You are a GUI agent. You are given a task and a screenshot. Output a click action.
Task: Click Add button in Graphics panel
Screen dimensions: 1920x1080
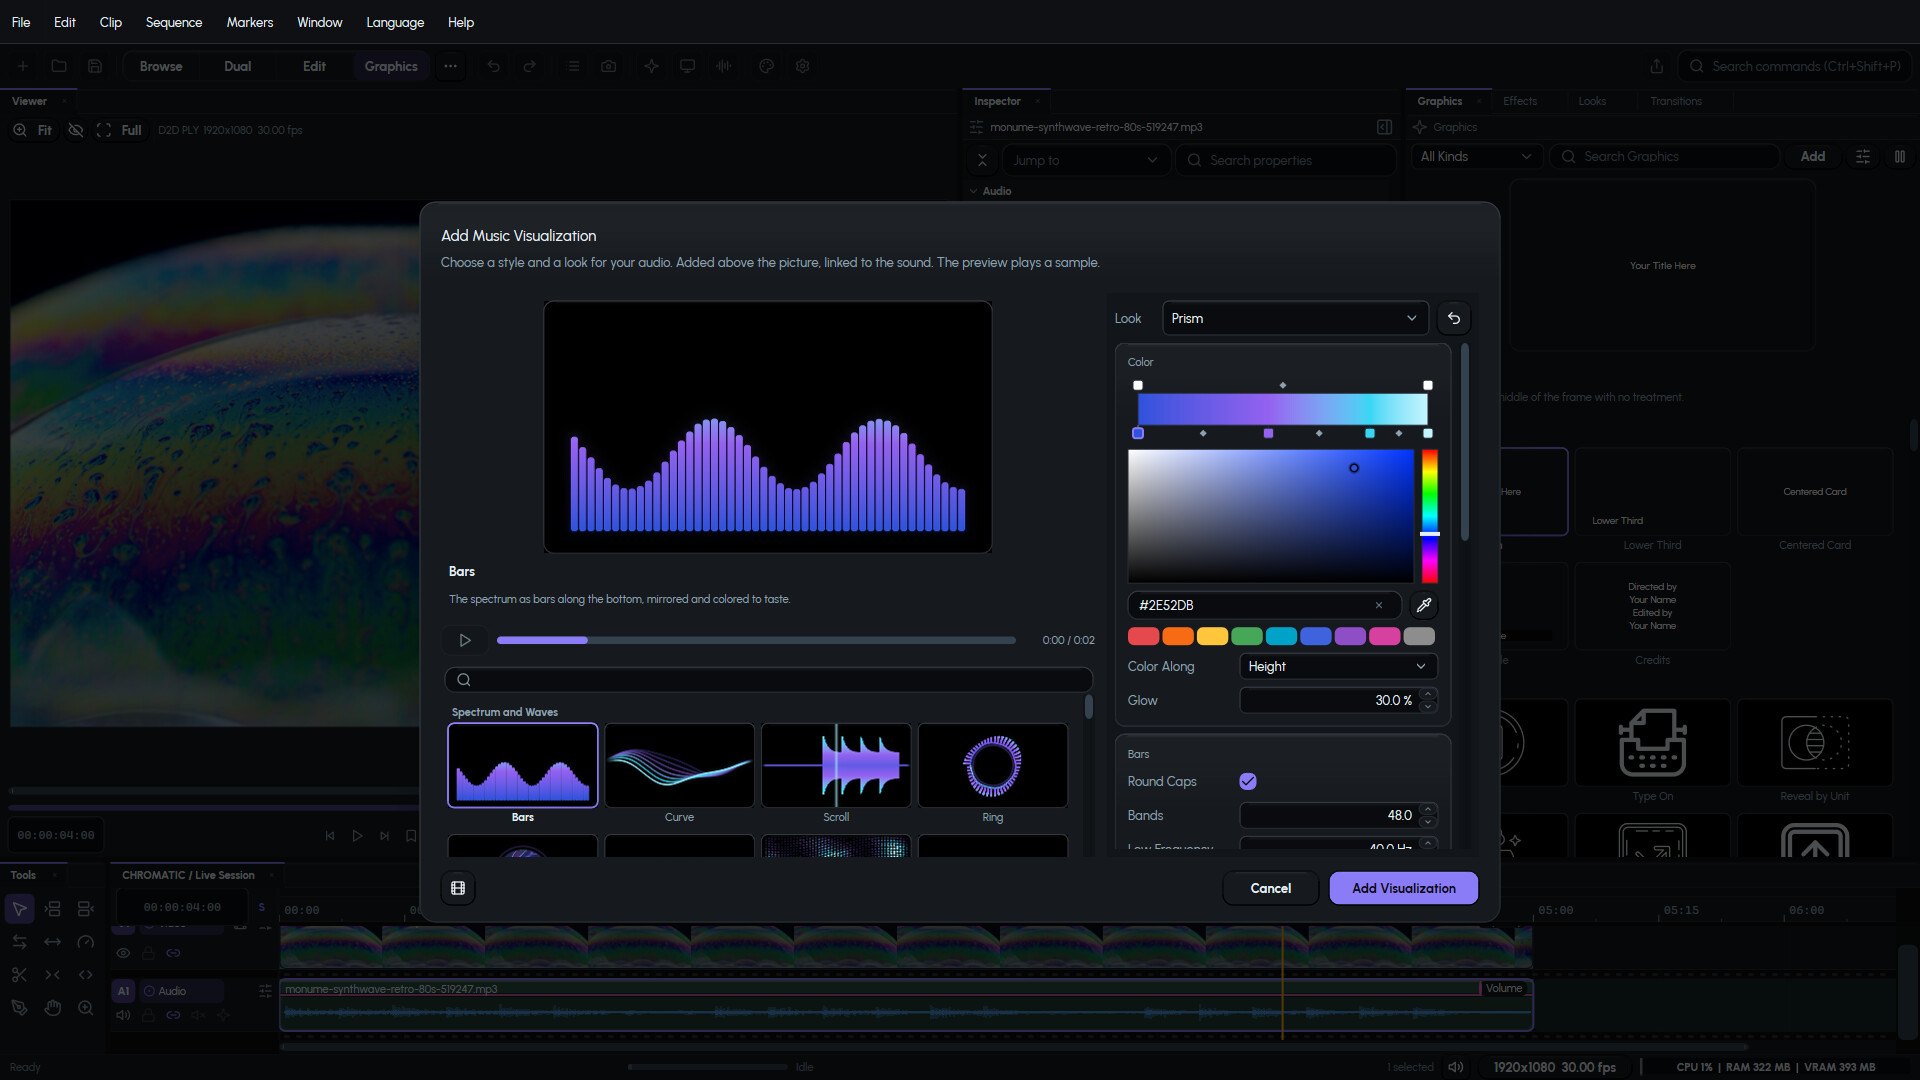pyautogui.click(x=1813, y=156)
